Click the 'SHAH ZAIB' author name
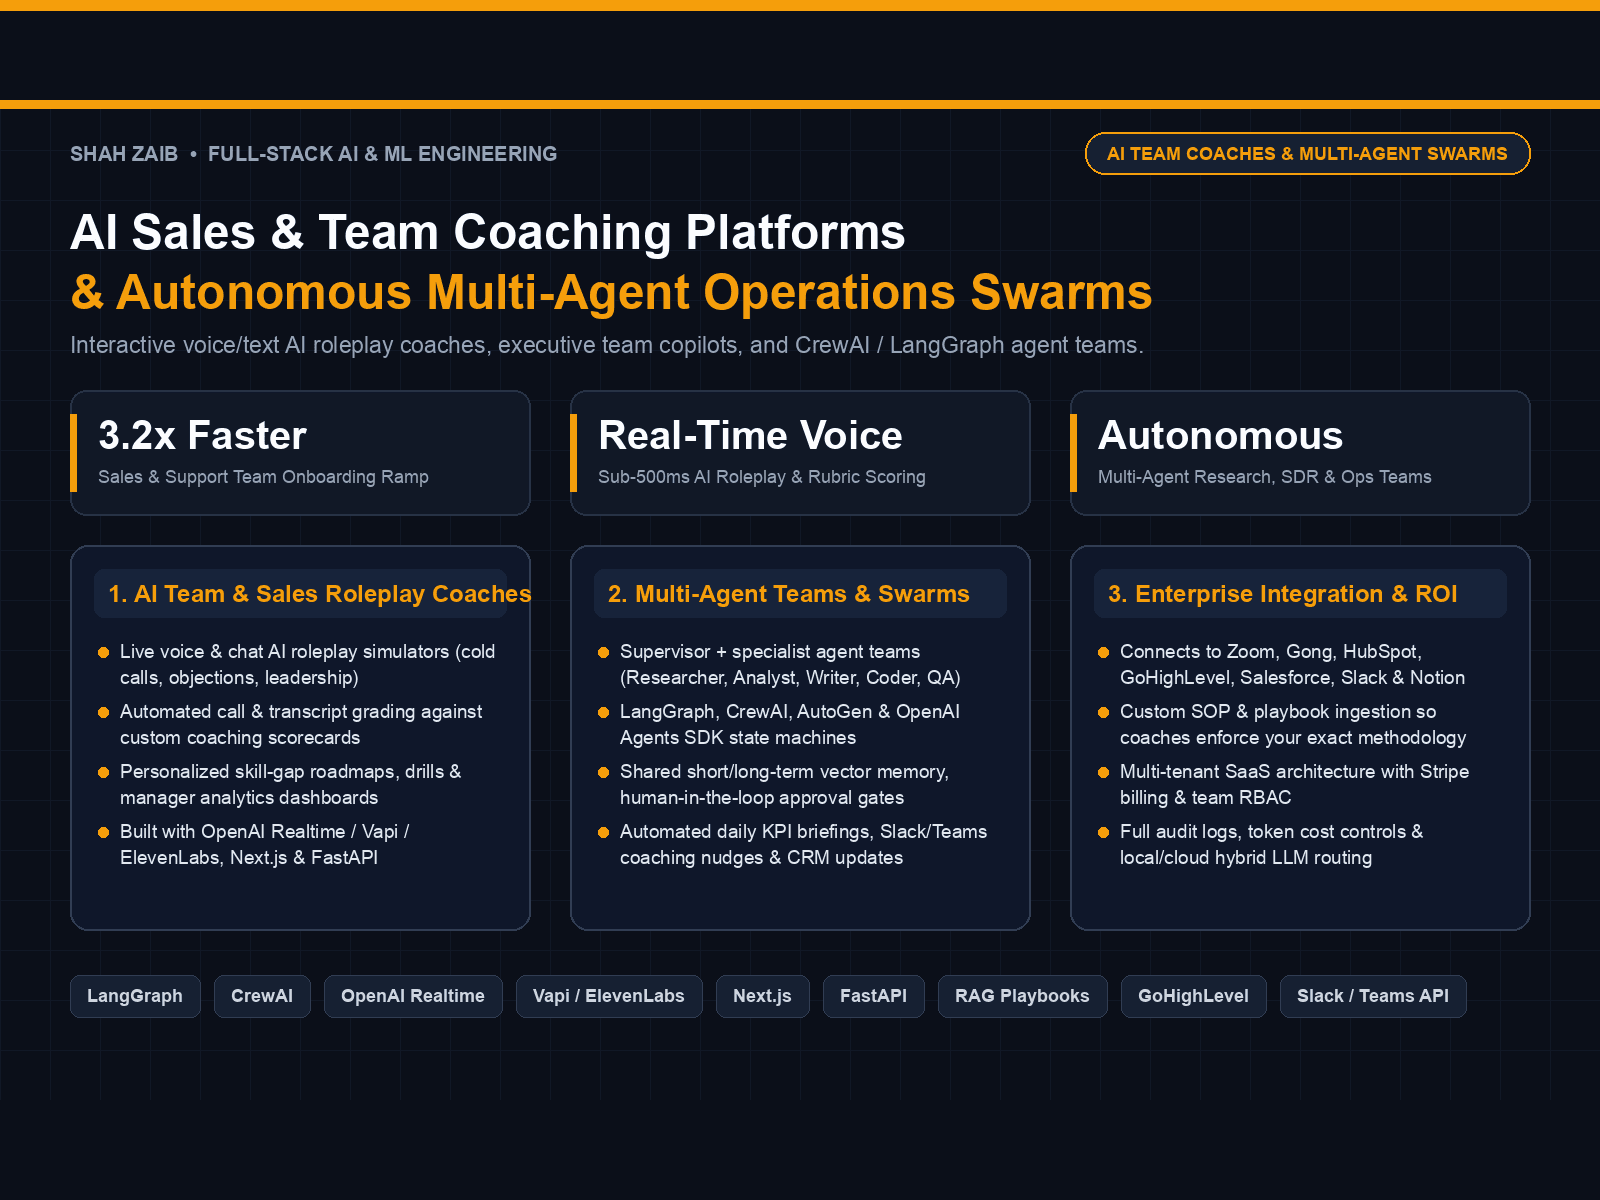Image resolution: width=1600 pixels, height=1200 pixels. coord(124,154)
